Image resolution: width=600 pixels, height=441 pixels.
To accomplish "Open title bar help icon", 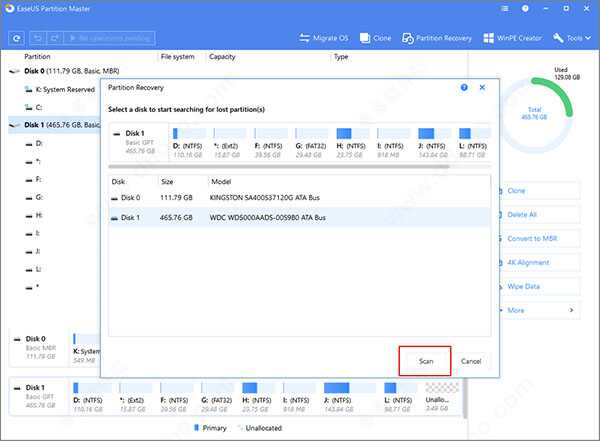I will pos(525,8).
